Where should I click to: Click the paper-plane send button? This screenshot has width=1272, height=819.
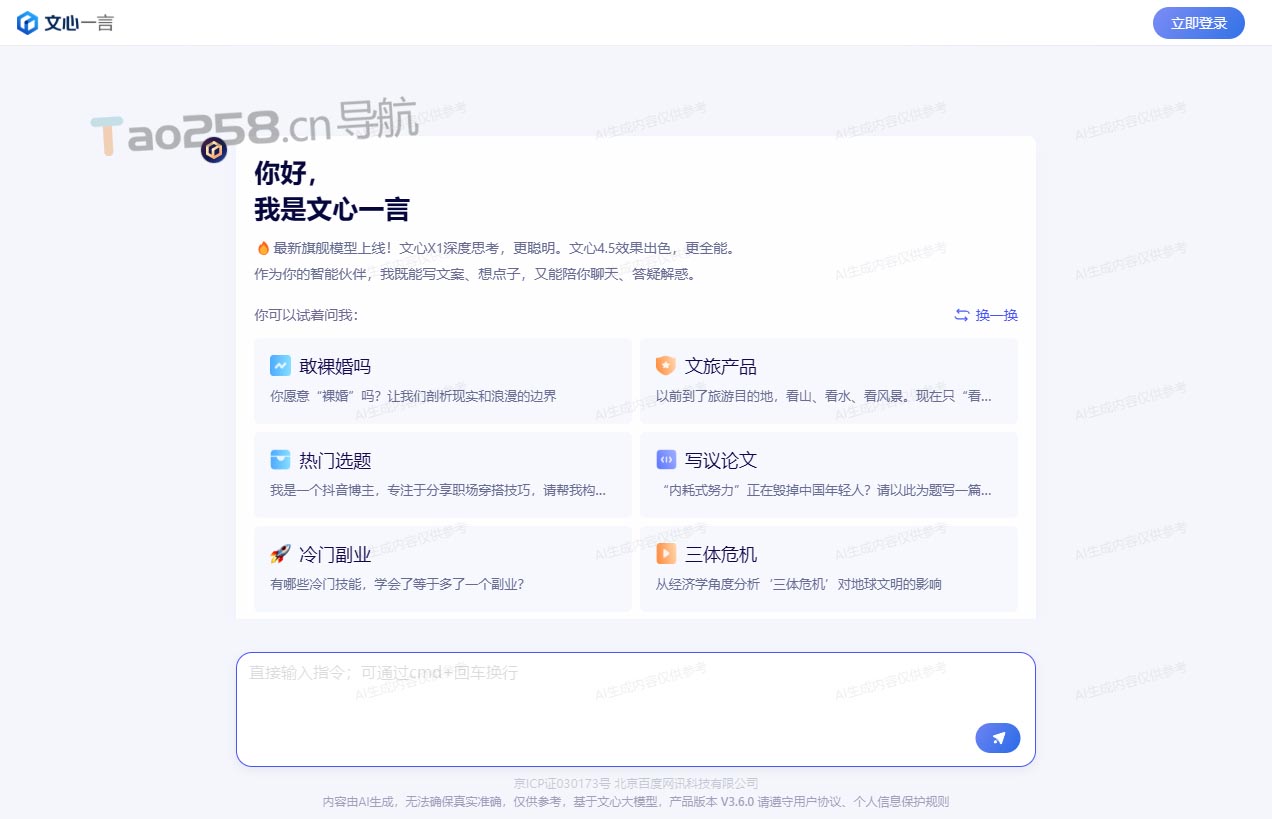[998, 738]
